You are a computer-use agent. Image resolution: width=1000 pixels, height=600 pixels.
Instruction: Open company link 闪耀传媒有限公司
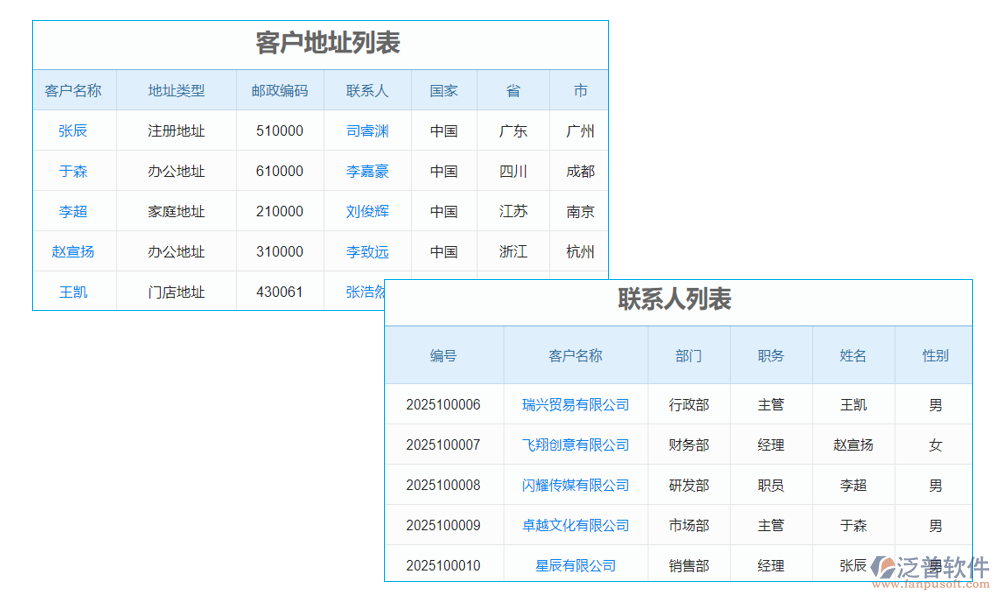pyautogui.click(x=576, y=485)
